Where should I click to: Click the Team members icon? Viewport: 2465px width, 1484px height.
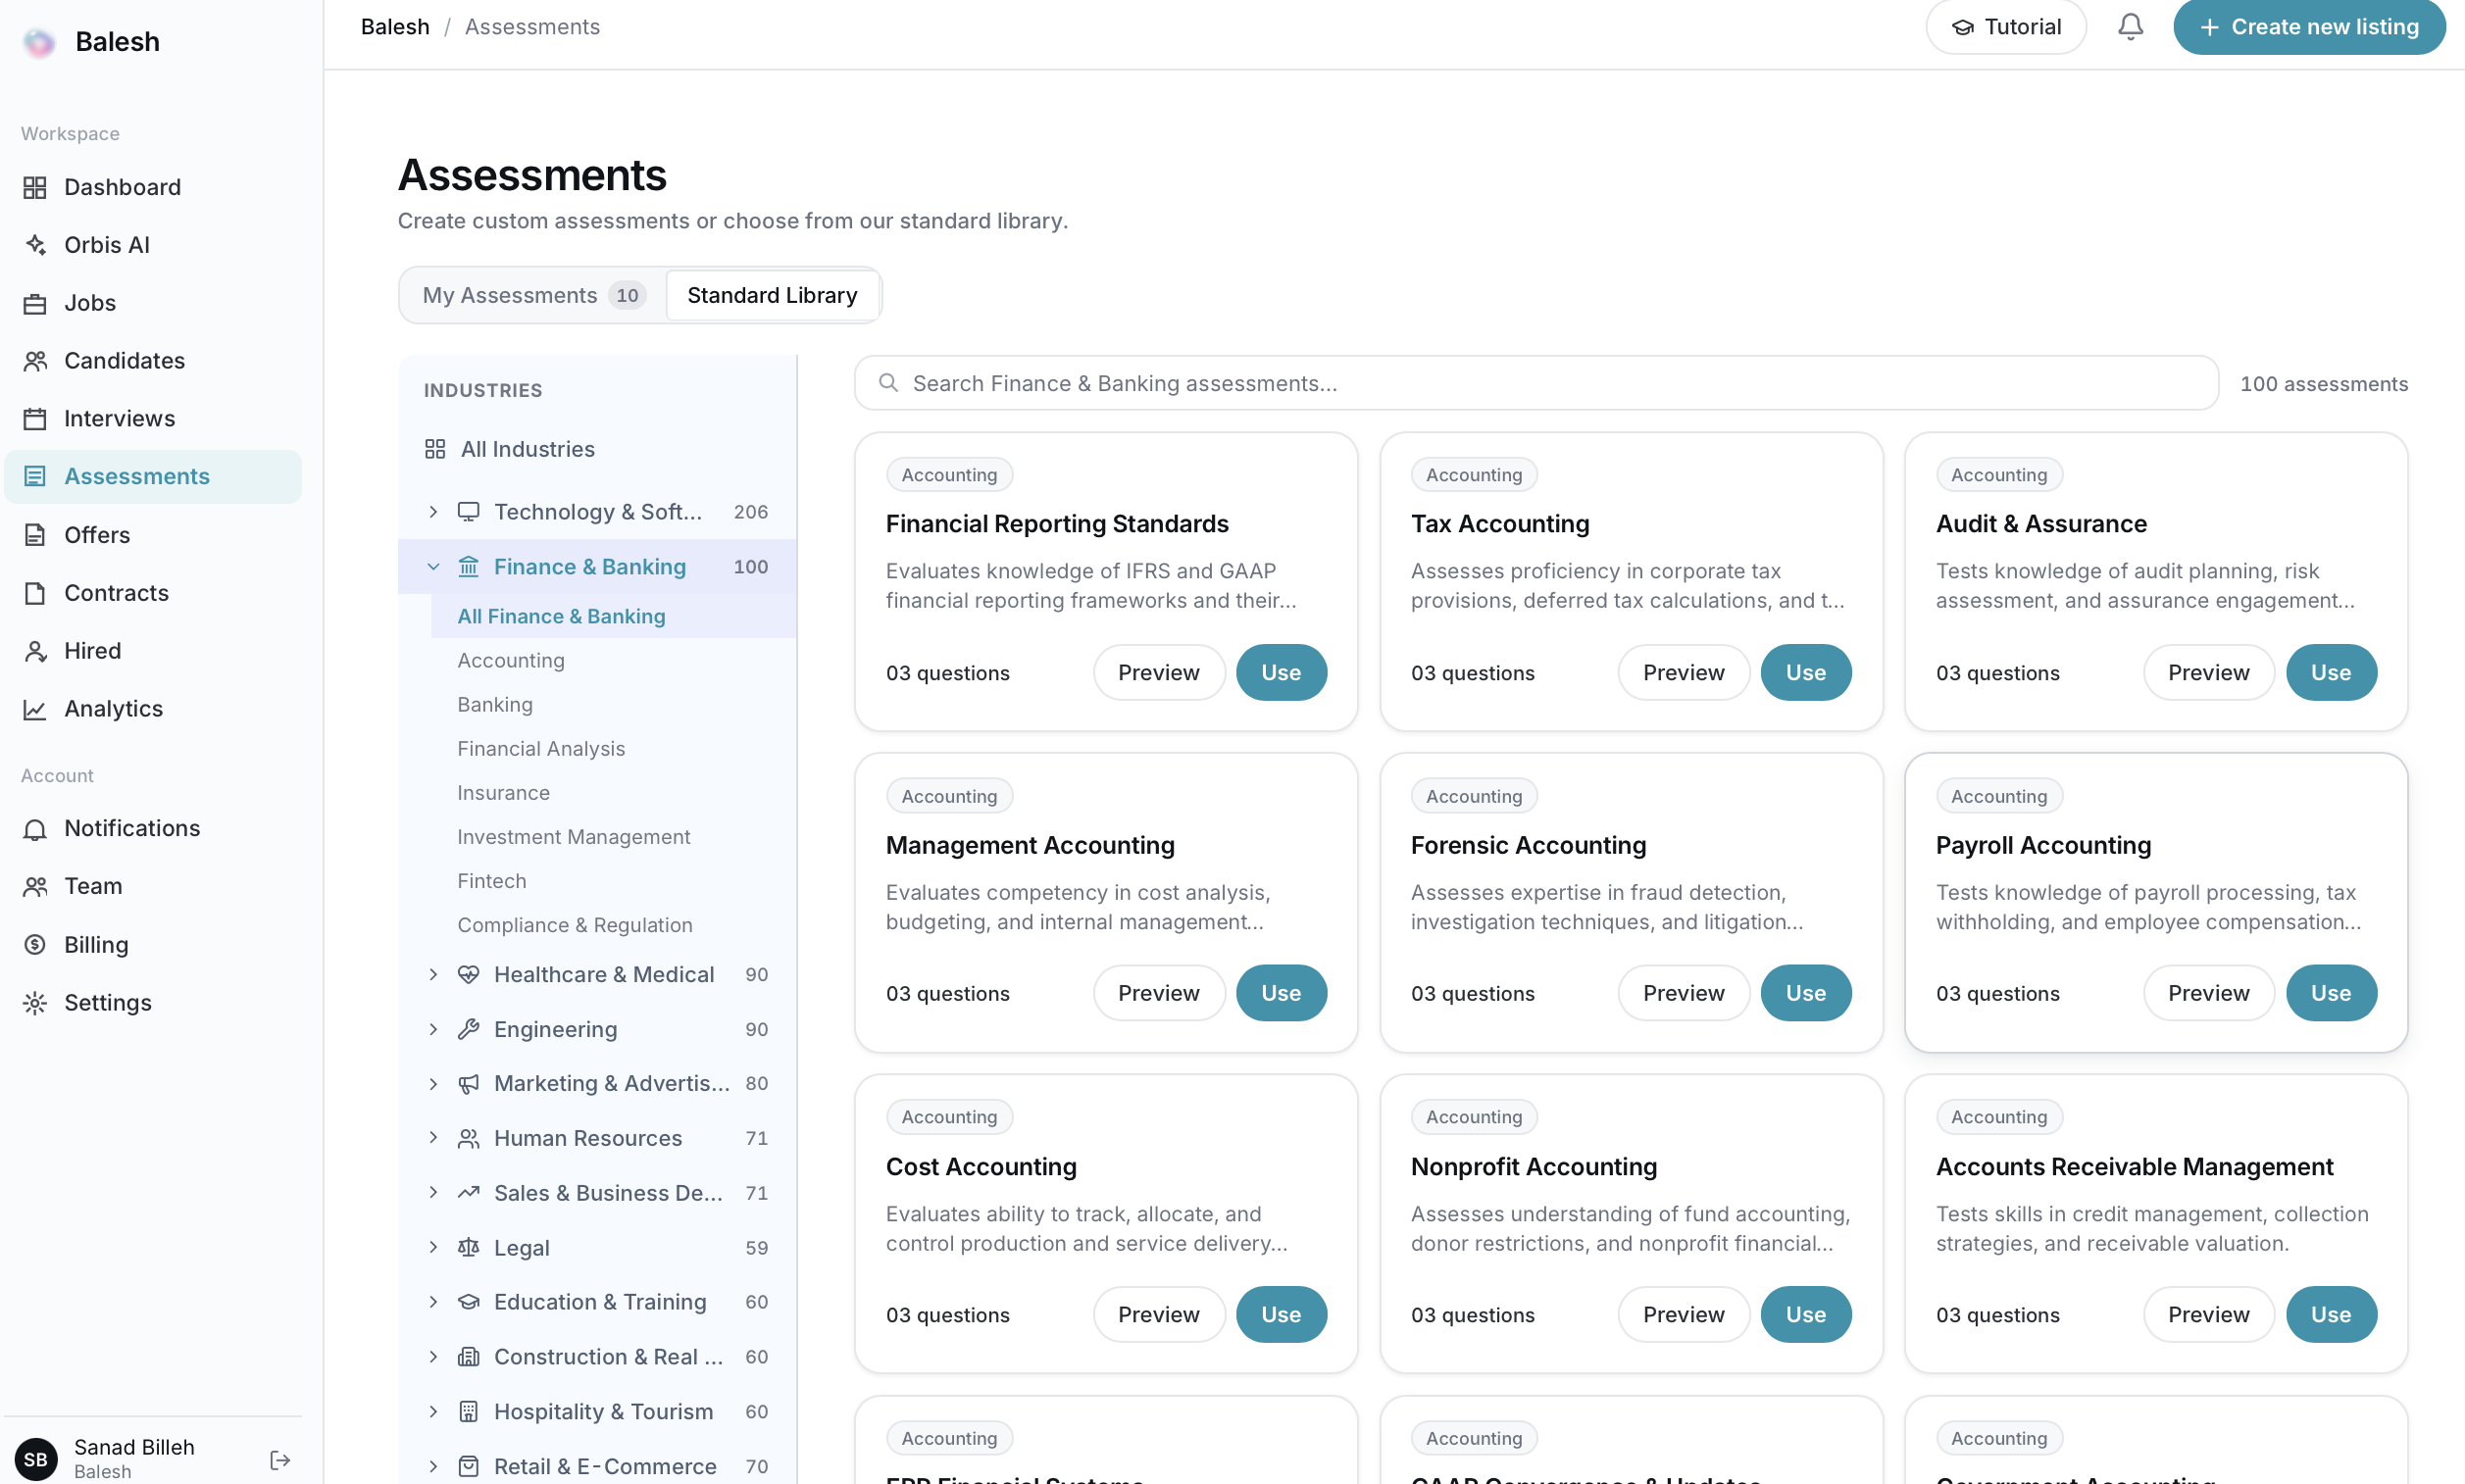click(x=35, y=886)
